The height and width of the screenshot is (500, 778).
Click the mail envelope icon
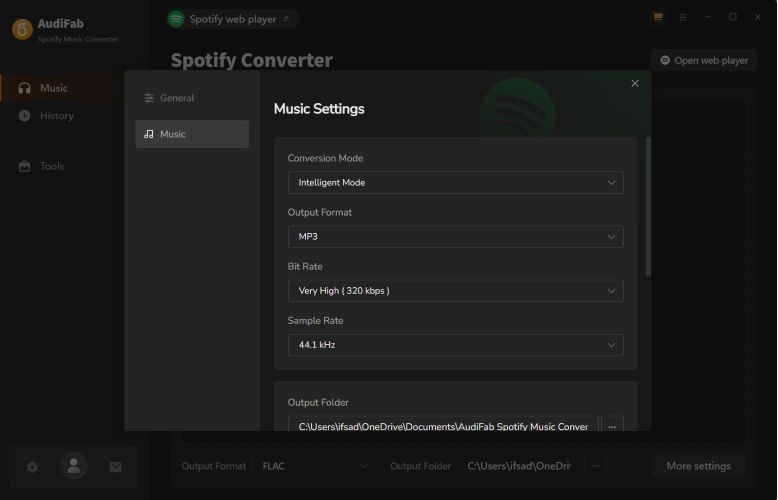[115, 467]
